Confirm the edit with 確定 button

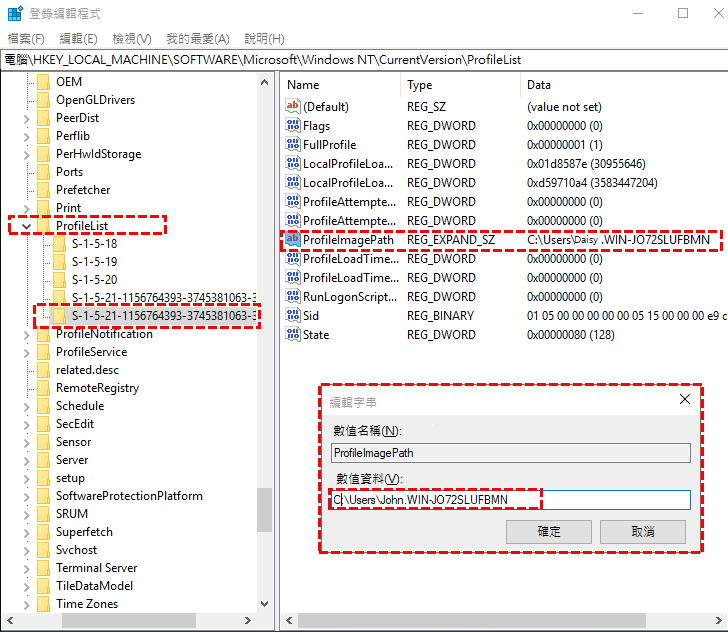pyautogui.click(x=549, y=532)
